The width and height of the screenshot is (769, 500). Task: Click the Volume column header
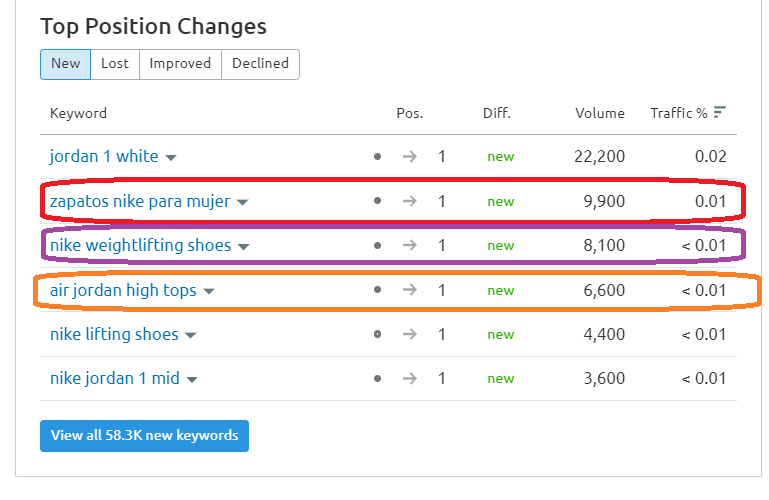(x=600, y=113)
